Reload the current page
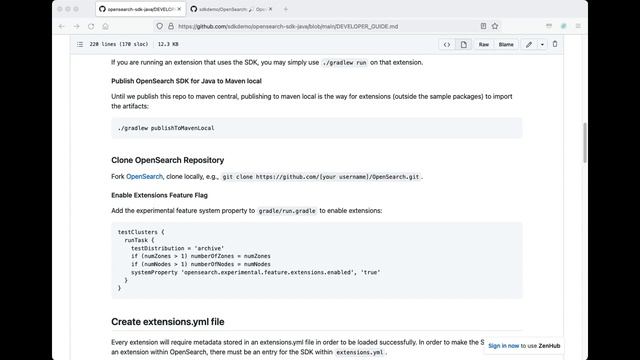Screen dimensions: 640x360 pos(91,26)
